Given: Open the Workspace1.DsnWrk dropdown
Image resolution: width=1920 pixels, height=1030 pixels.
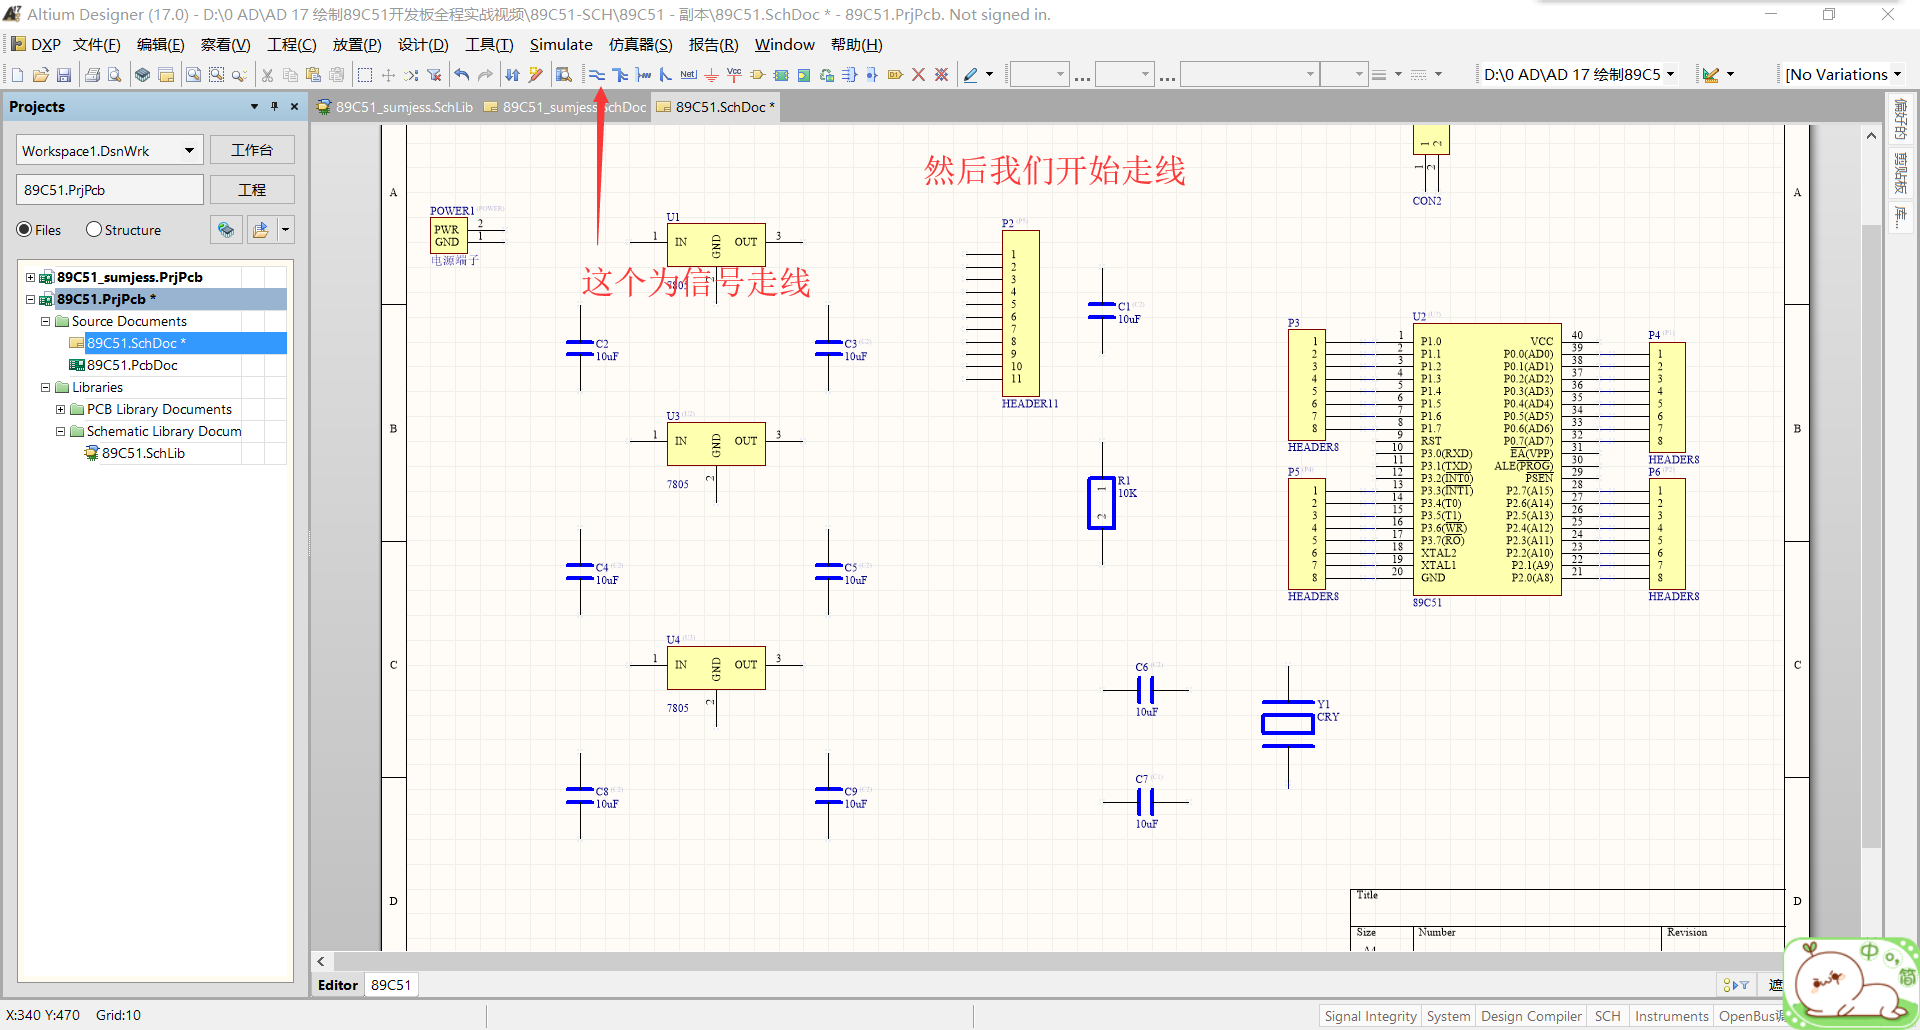Looking at the screenshot, I should coord(189,151).
